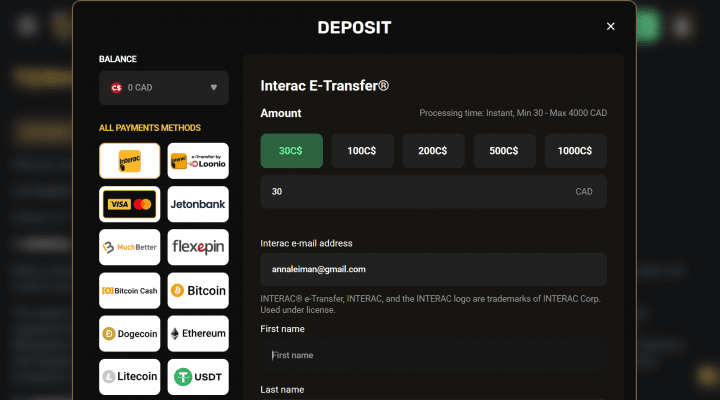This screenshot has height=400, width=720.
Task: Choose the 200C$ amount button
Action: [x=433, y=151]
